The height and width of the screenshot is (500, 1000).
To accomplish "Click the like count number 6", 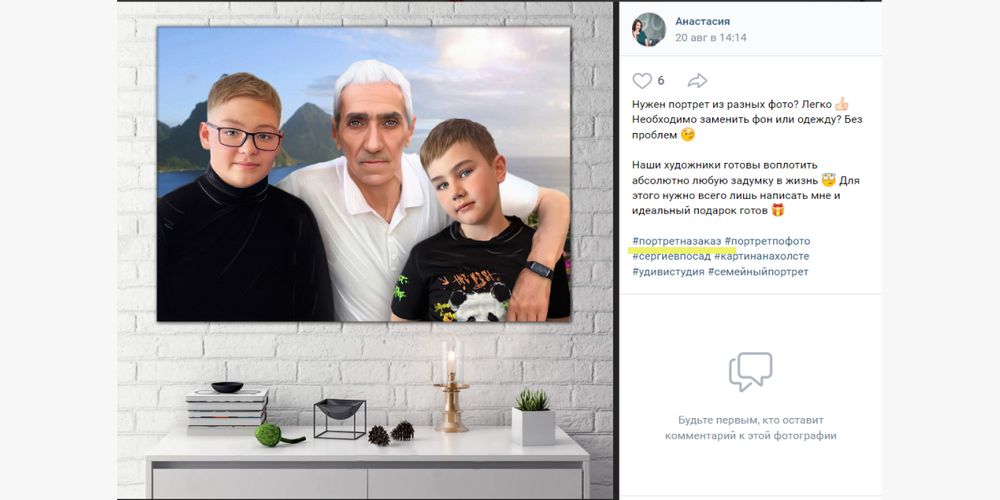I will point(661,81).
